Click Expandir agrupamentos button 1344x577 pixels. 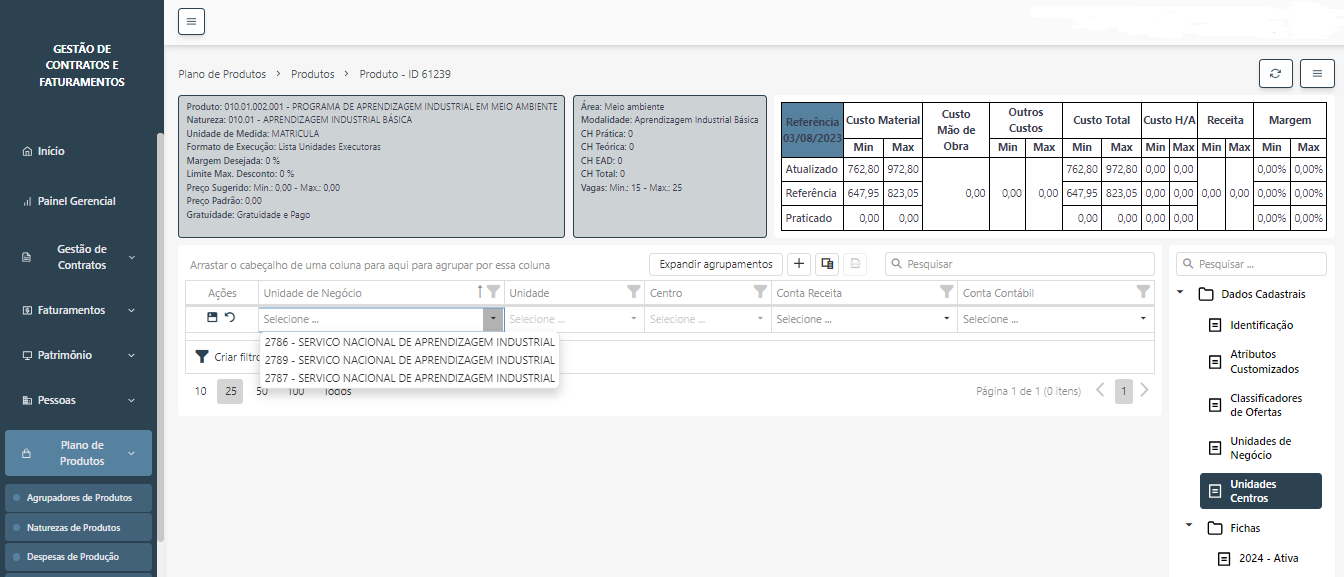715,264
